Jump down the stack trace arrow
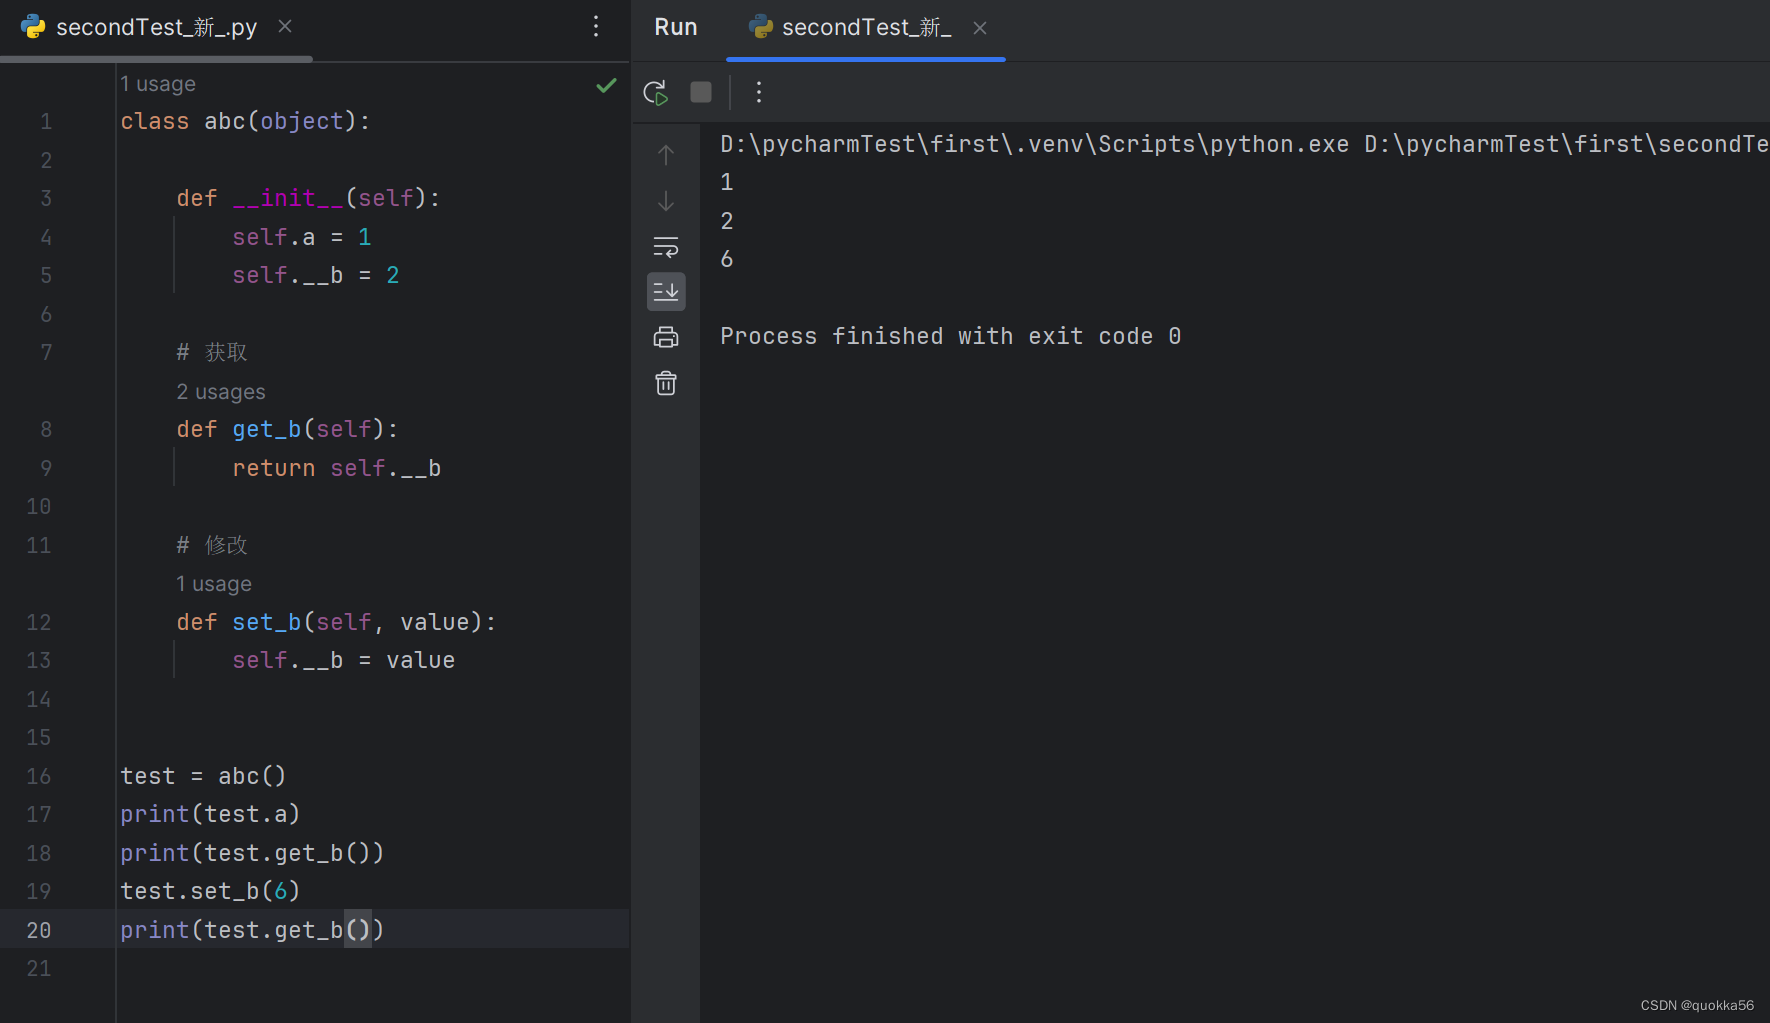The image size is (1770, 1023). pyautogui.click(x=666, y=201)
